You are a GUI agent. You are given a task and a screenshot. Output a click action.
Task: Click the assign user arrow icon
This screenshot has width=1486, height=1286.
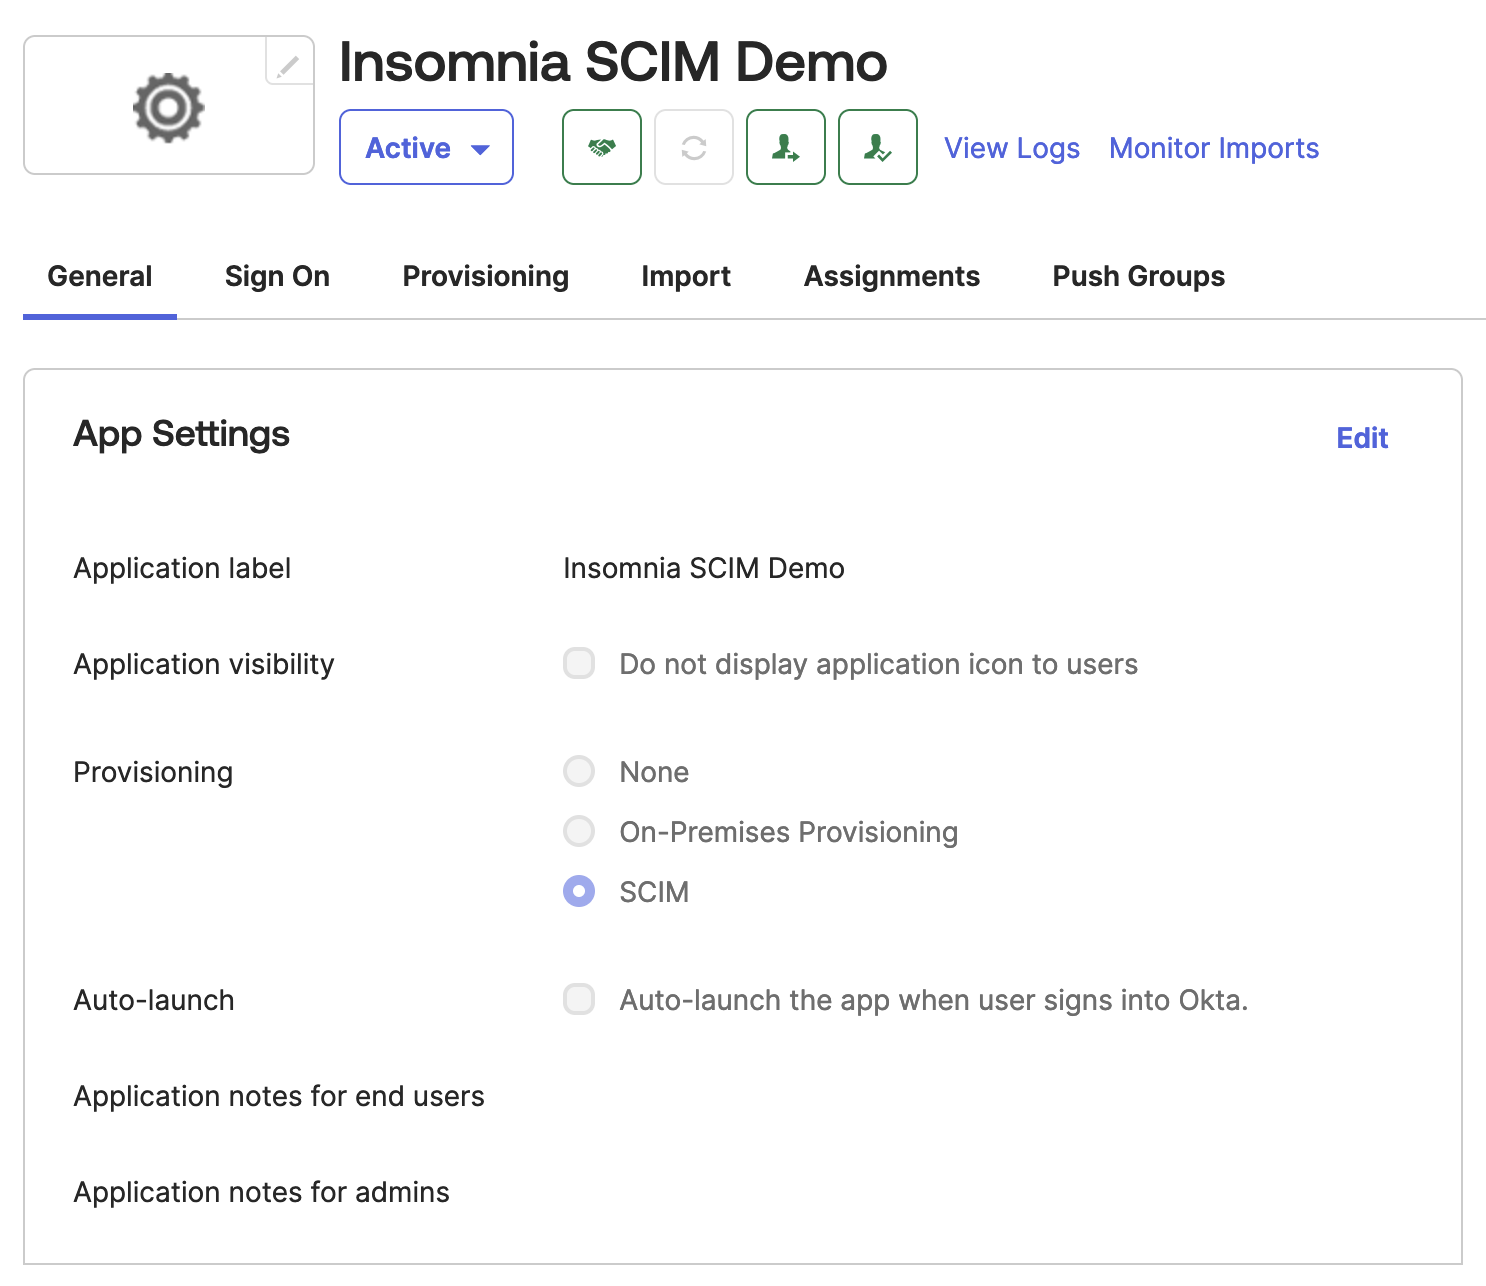[786, 147]
